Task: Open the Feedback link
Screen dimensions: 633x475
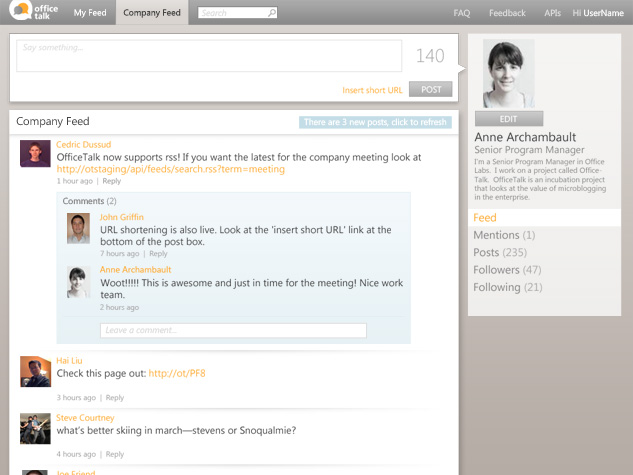Action: tap(507, 13)
